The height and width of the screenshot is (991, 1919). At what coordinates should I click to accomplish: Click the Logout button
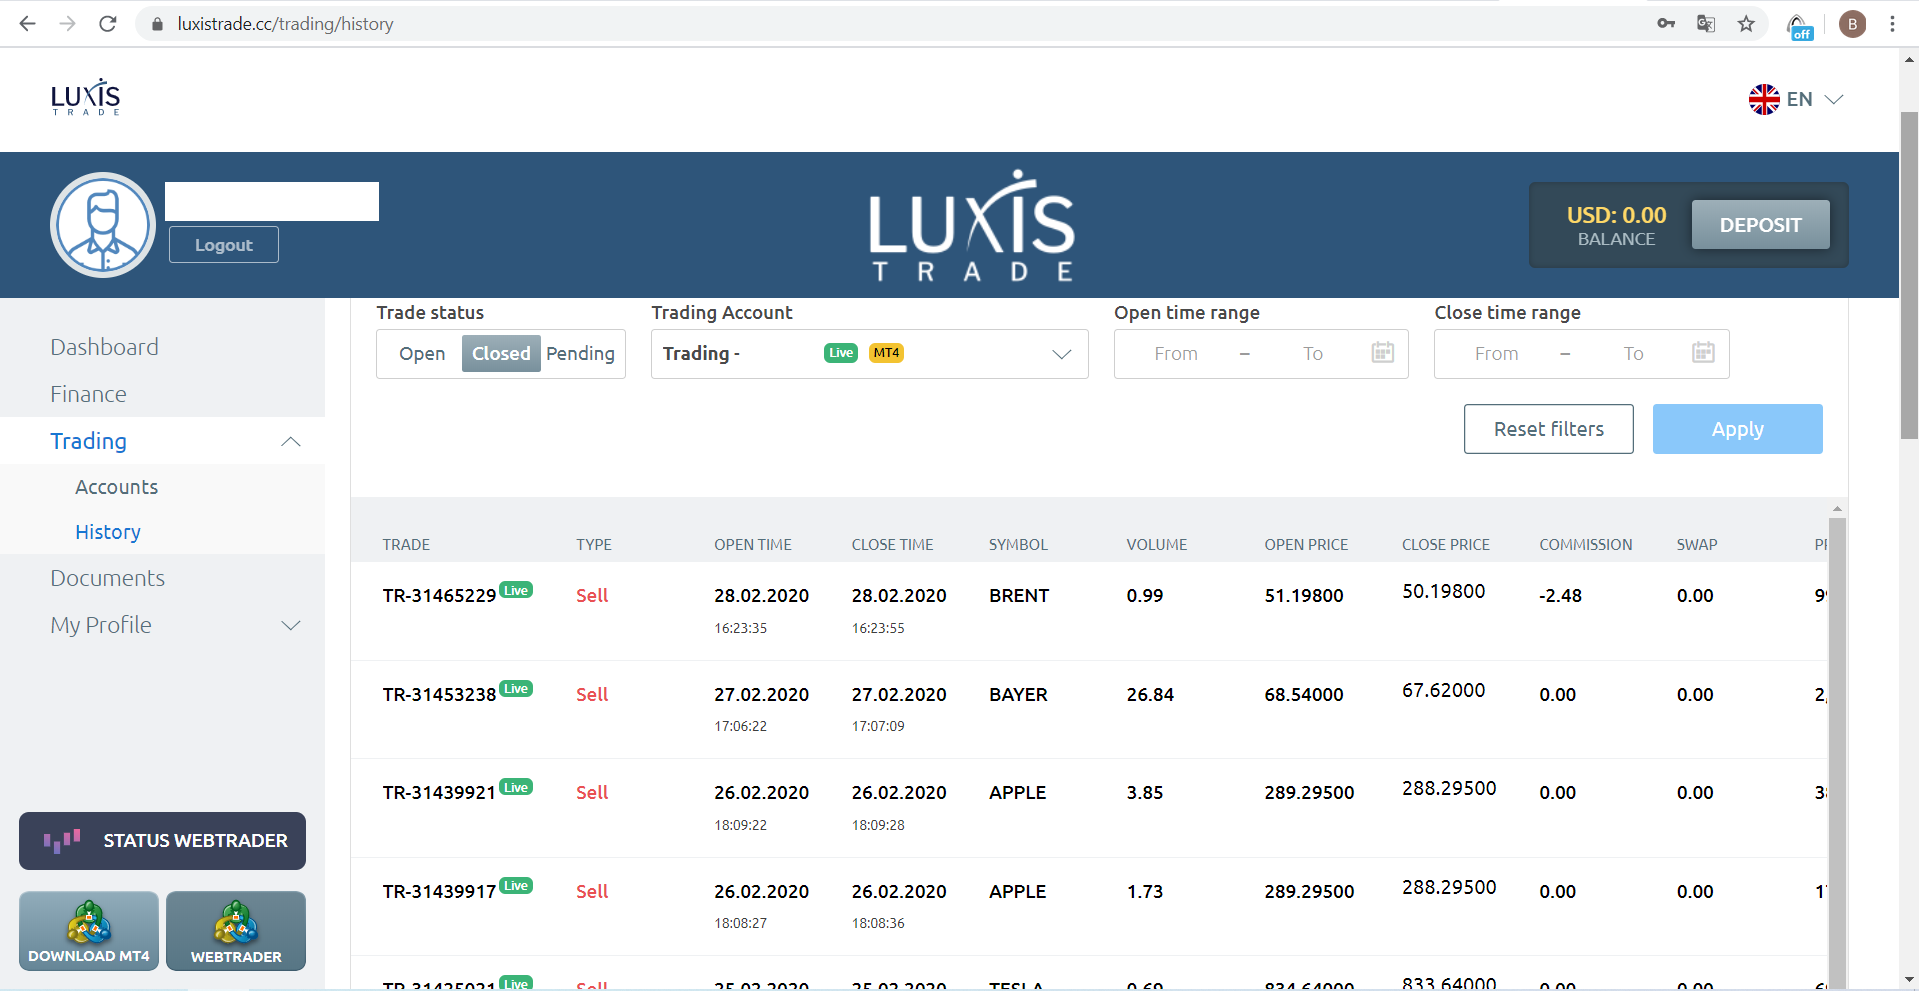(x=224, y=245)
